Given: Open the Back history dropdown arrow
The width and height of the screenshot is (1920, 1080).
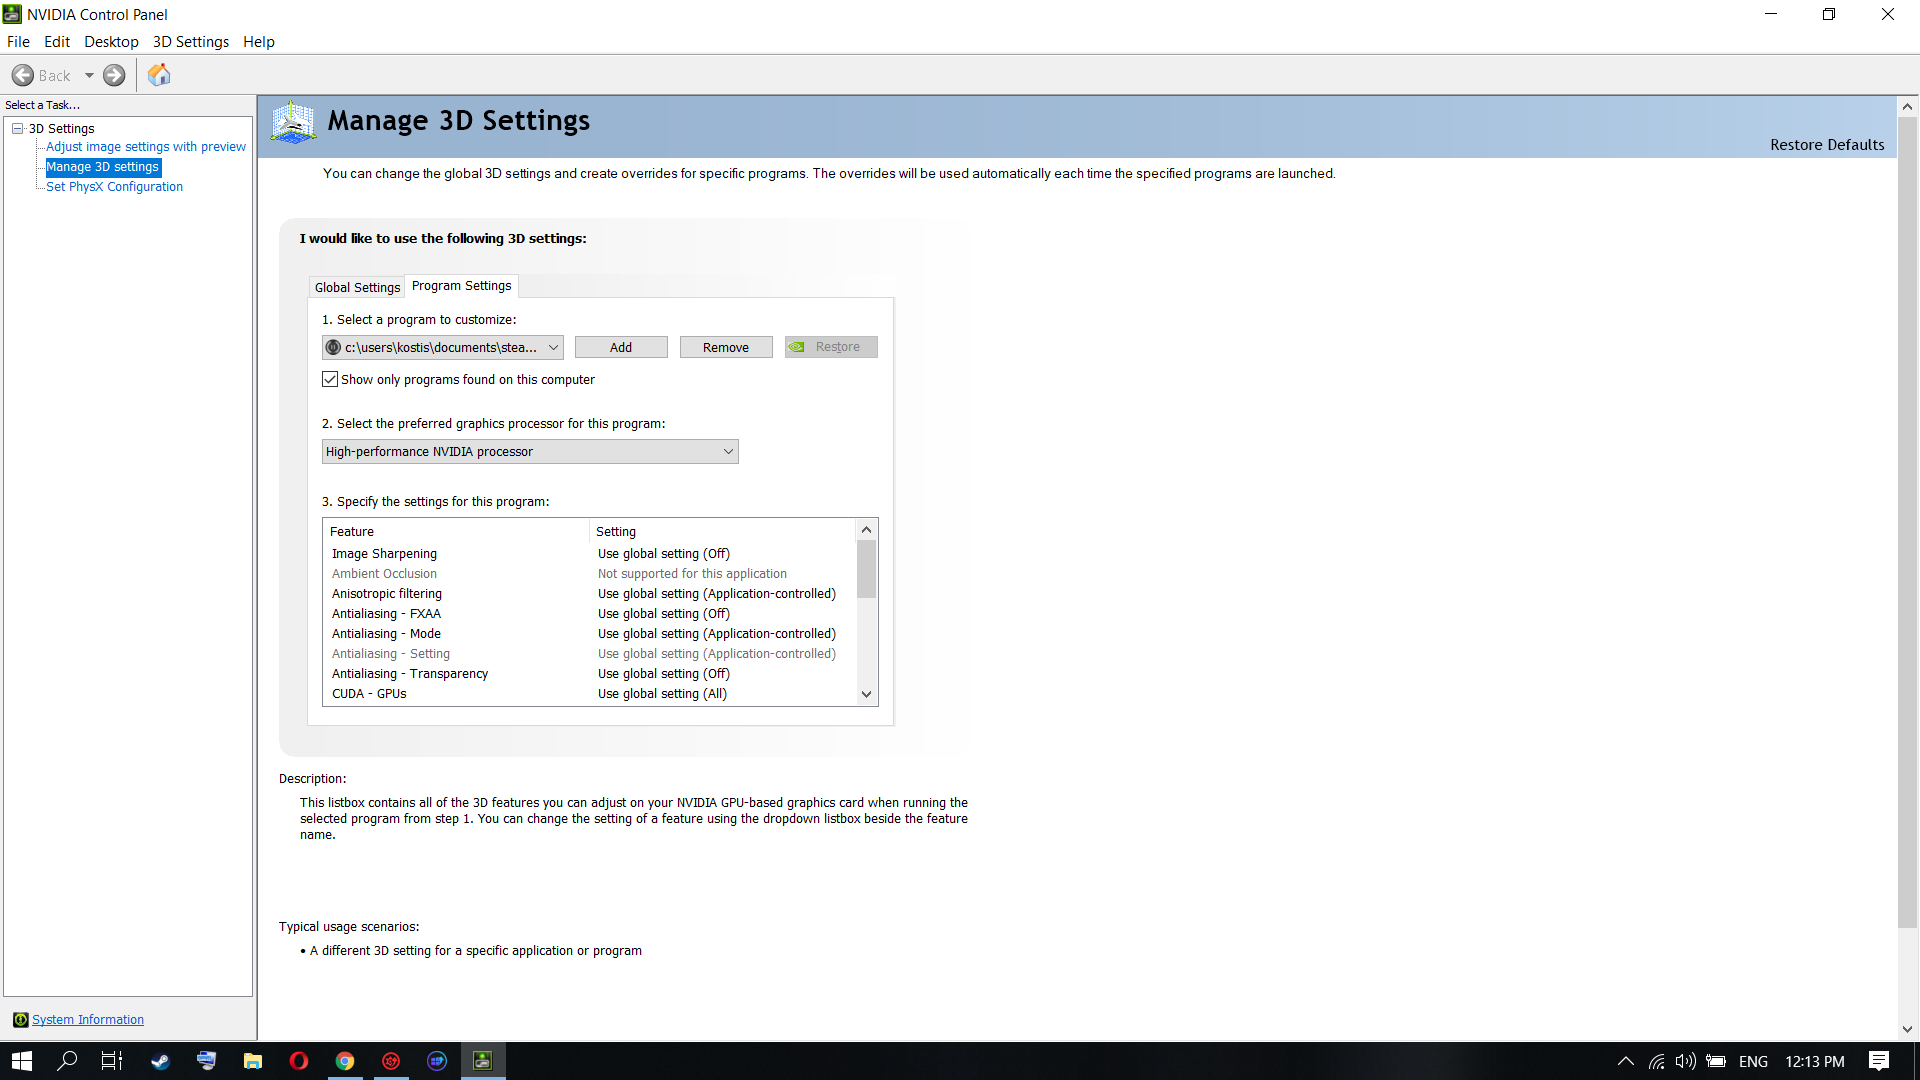Looking at the screenshot, I should pyautogui.click(x=89, y=75).
